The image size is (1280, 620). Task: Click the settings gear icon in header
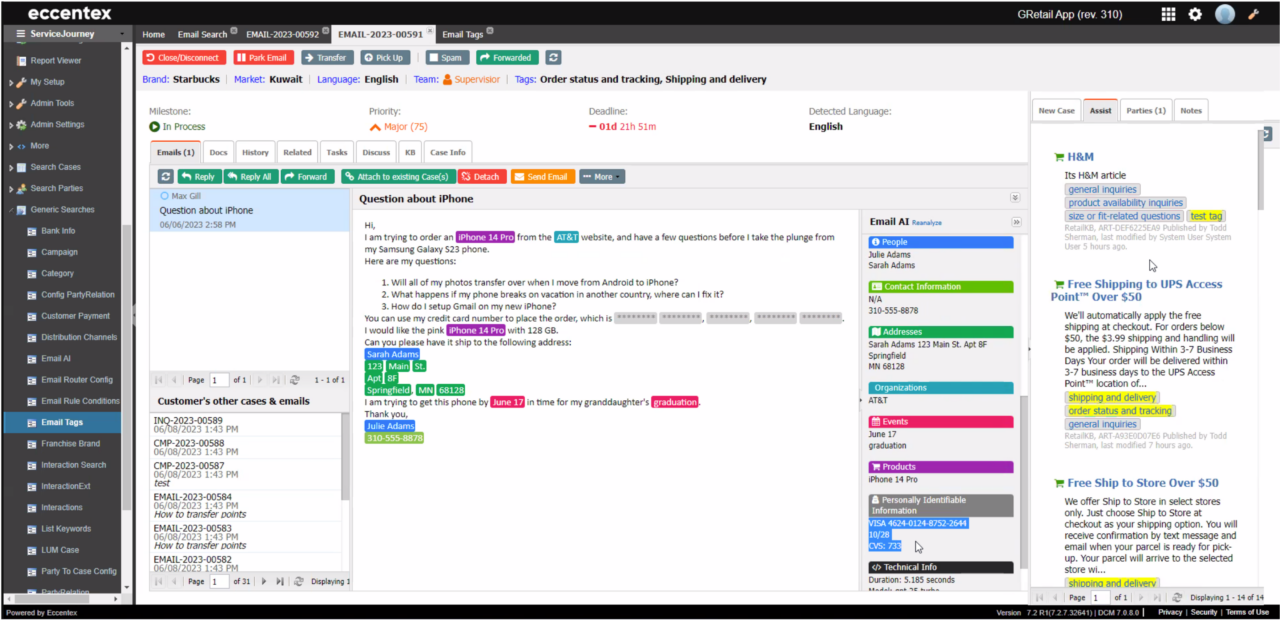click(1195, 14)
